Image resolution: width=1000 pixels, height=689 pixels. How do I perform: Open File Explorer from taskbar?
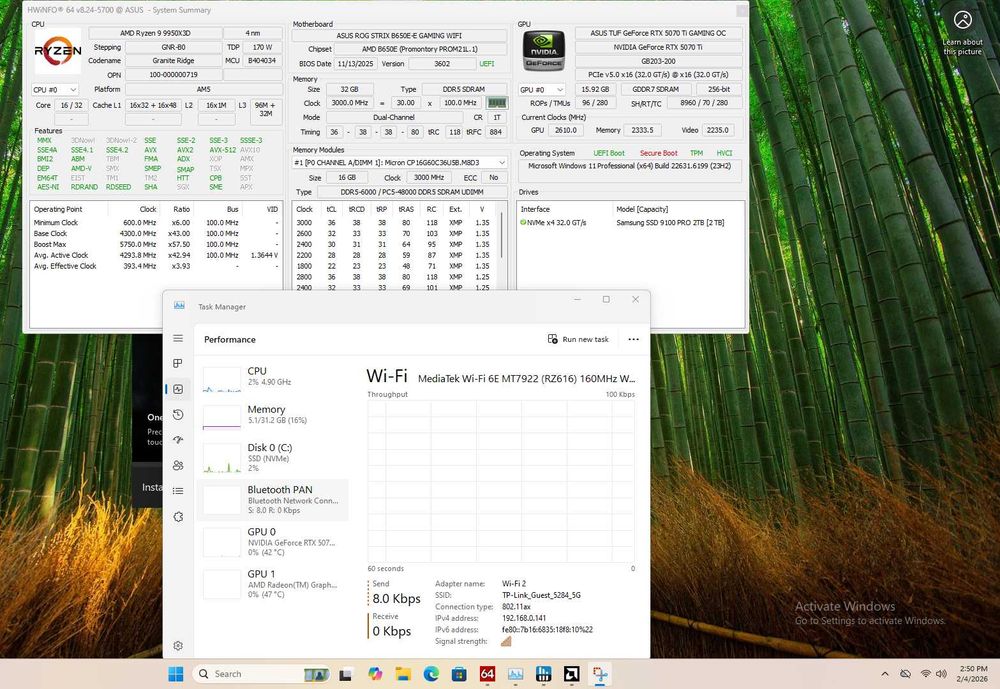click(x=402, y=674)
